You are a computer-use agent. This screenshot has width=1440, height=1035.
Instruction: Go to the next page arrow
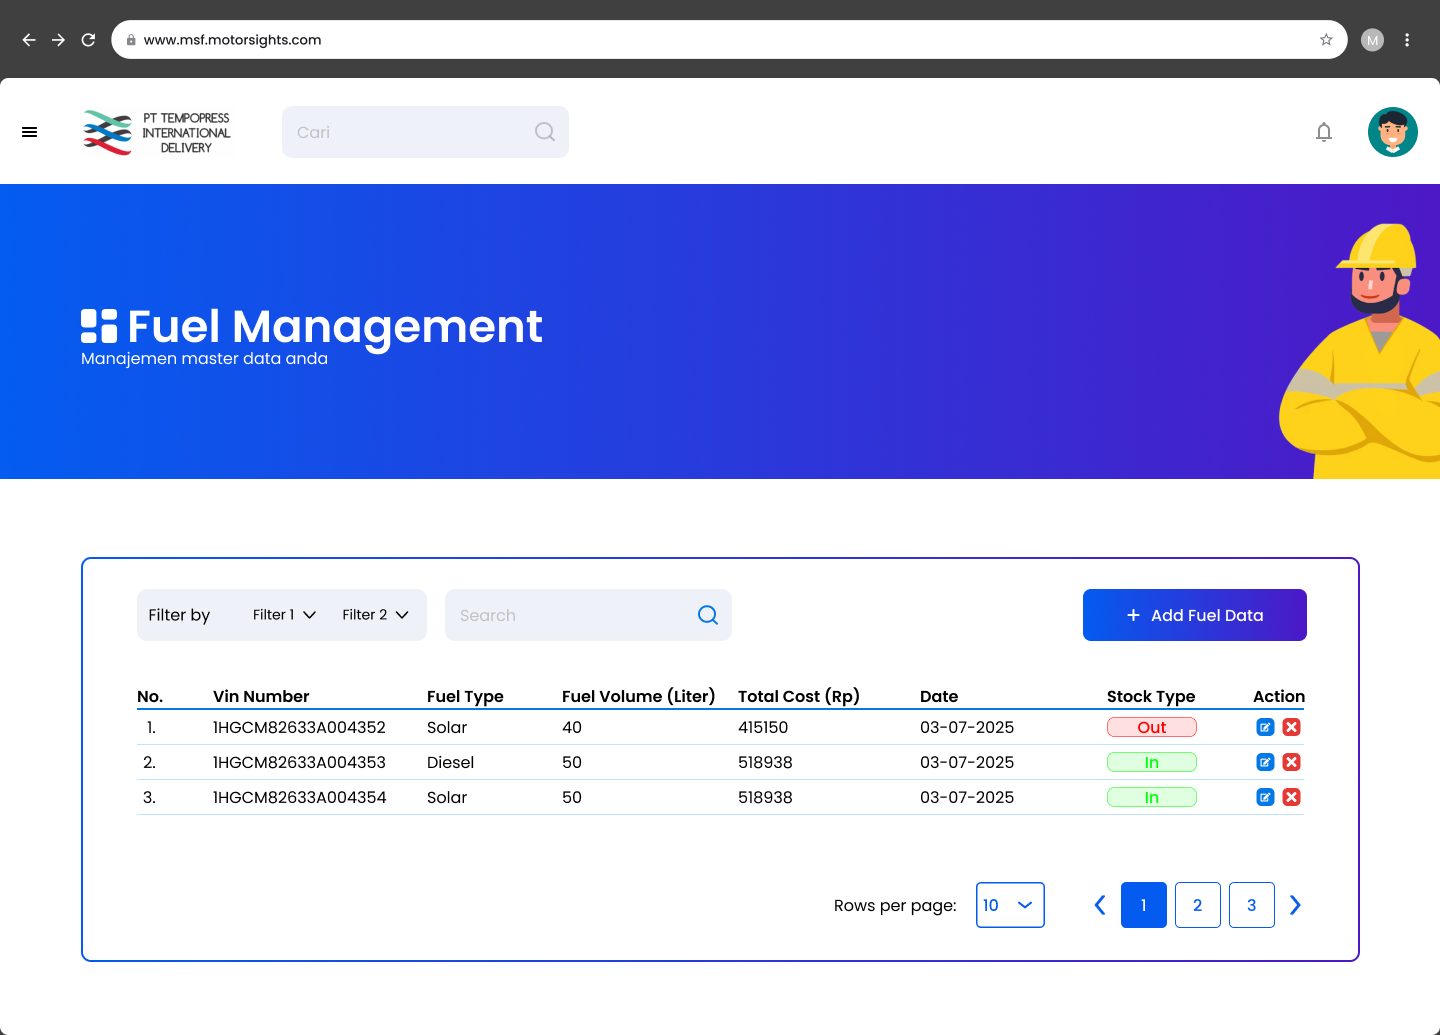(x=1295, y=905)
